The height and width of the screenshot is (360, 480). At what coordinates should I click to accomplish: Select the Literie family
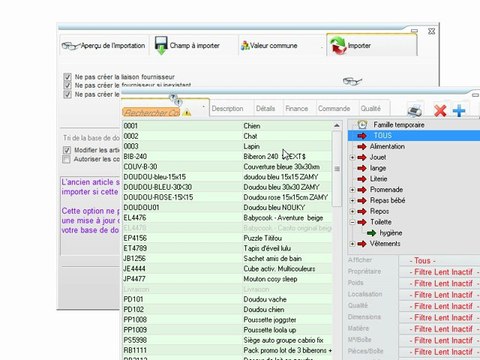tap(379, 179)
